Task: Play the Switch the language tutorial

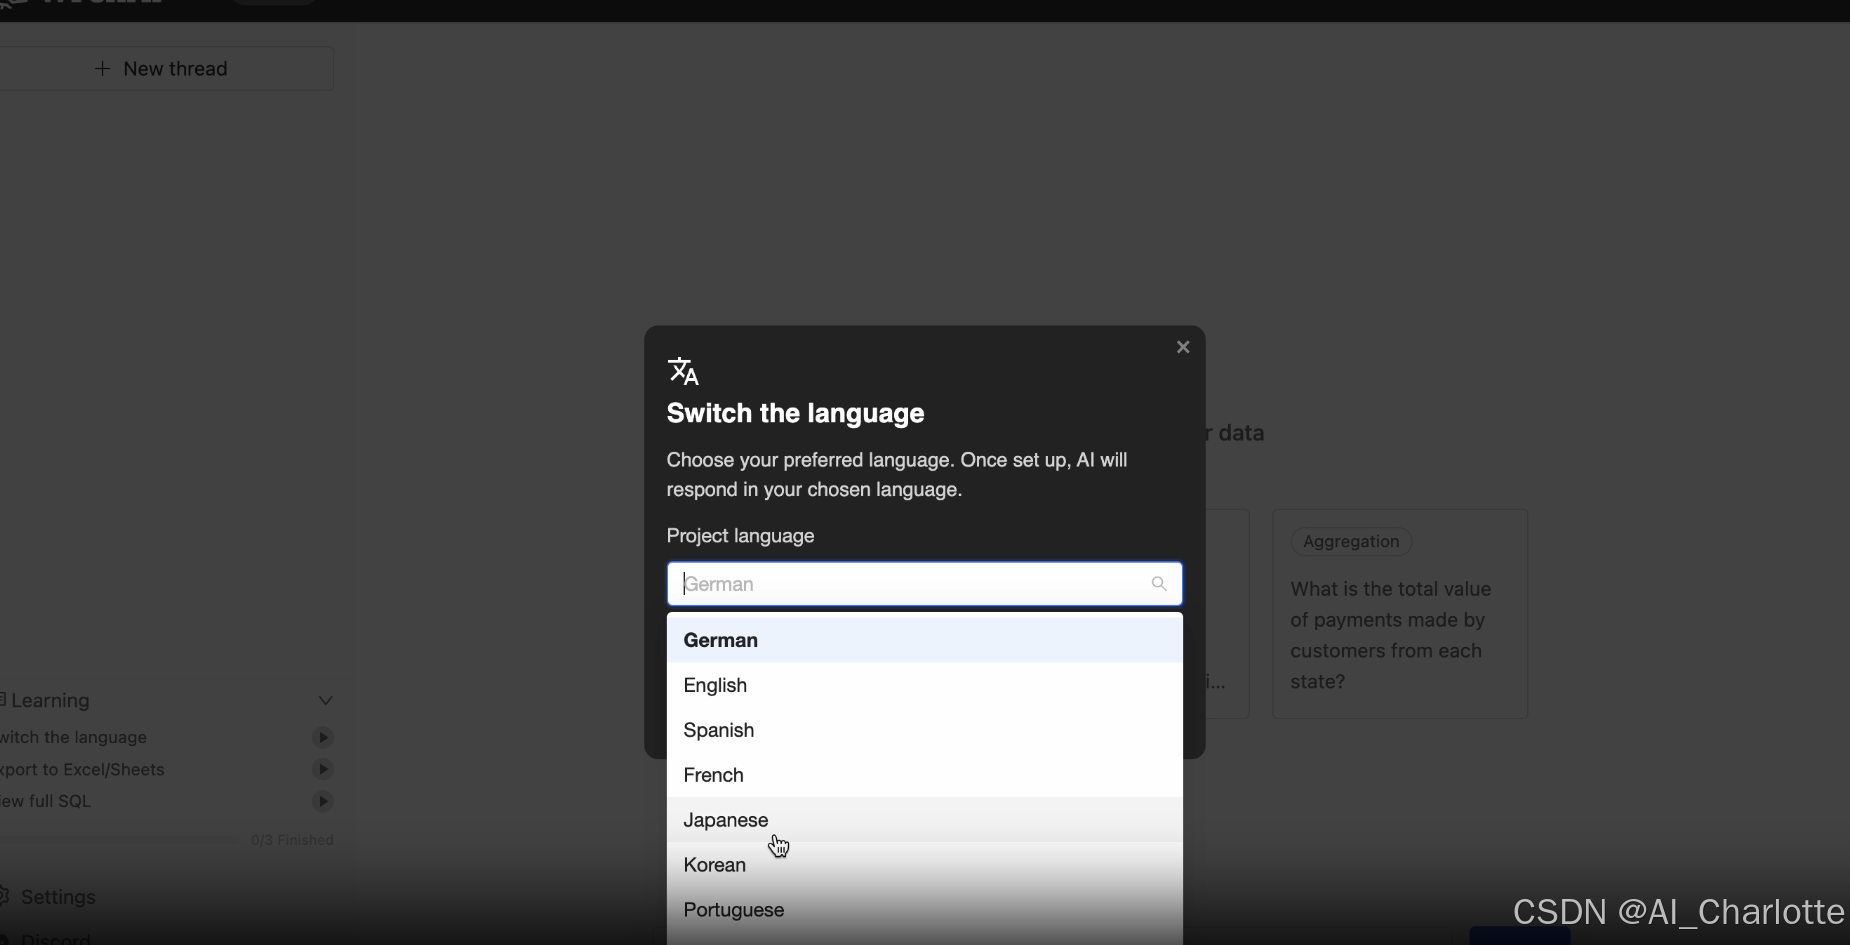Action: [322, 737]
